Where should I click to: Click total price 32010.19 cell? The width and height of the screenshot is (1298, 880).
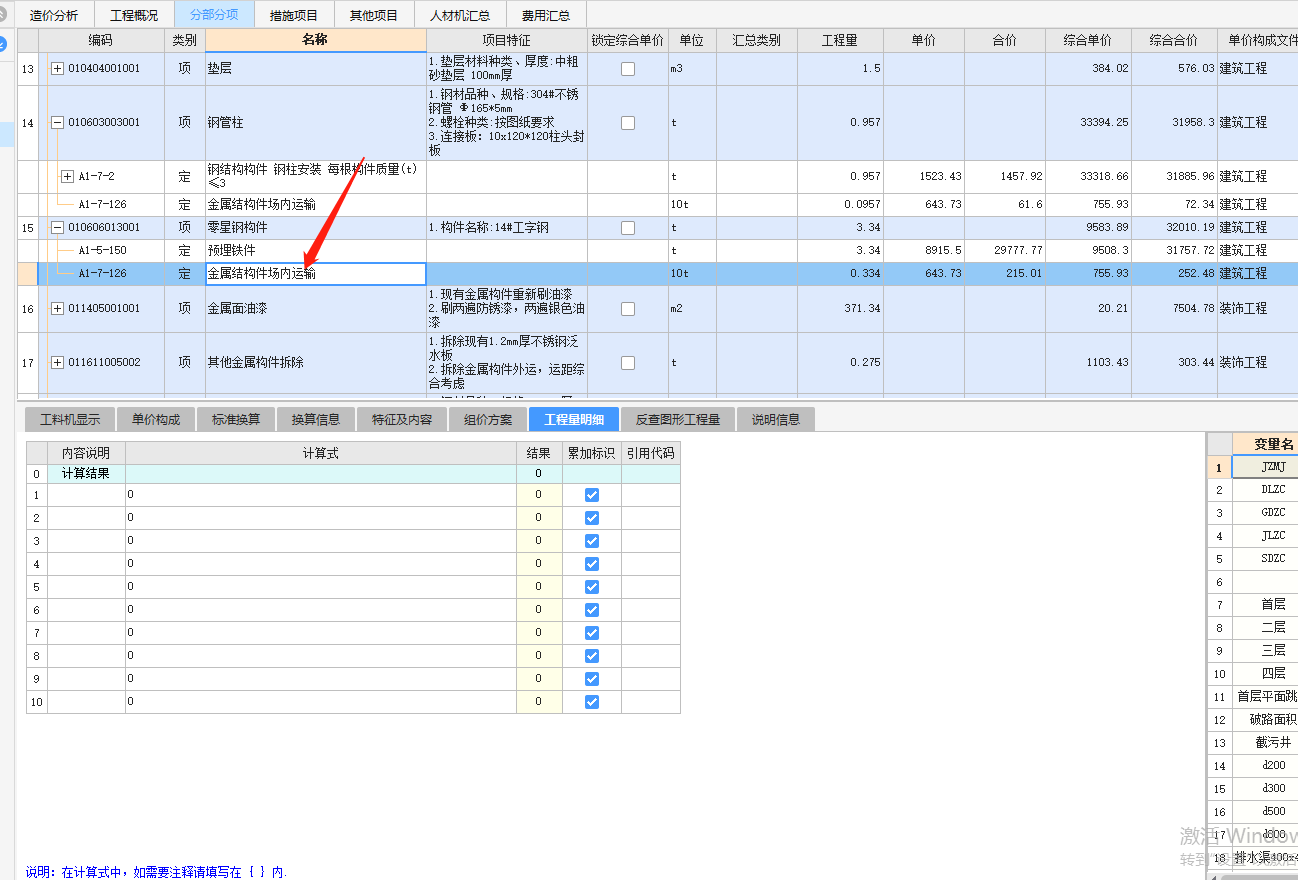[1174, 228]
